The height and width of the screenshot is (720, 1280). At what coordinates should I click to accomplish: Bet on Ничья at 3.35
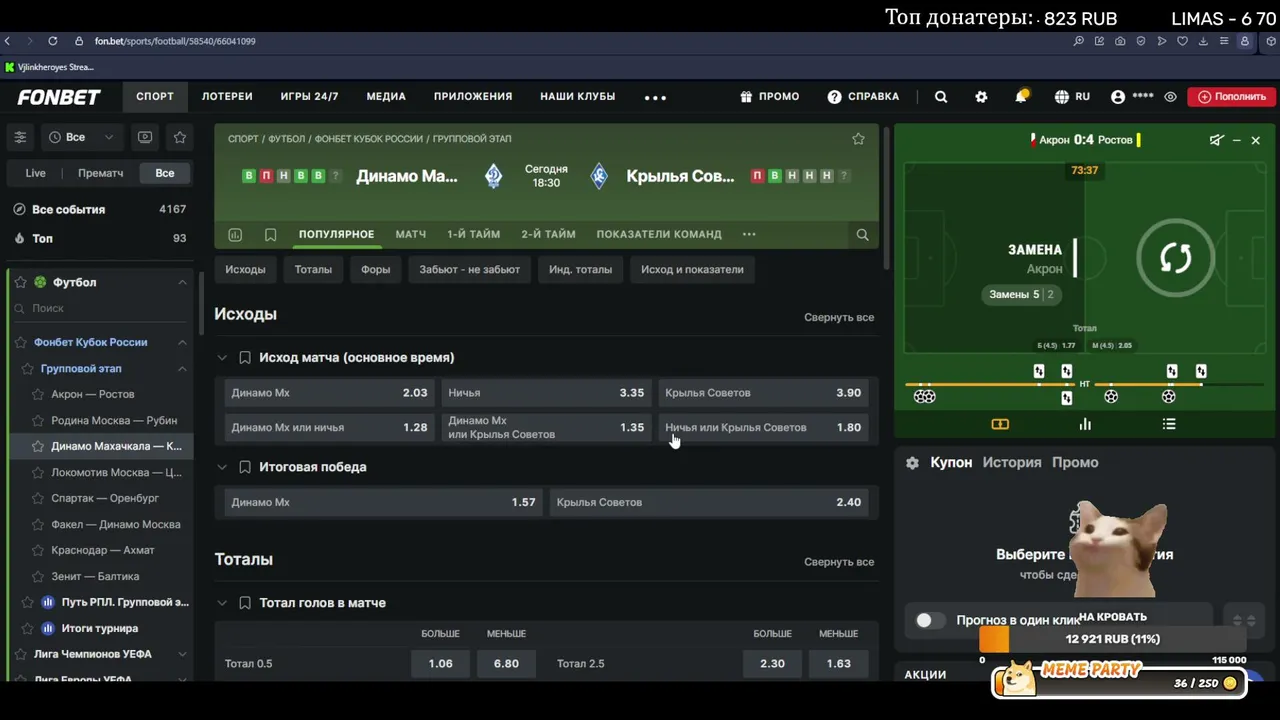tap(546, 393)
